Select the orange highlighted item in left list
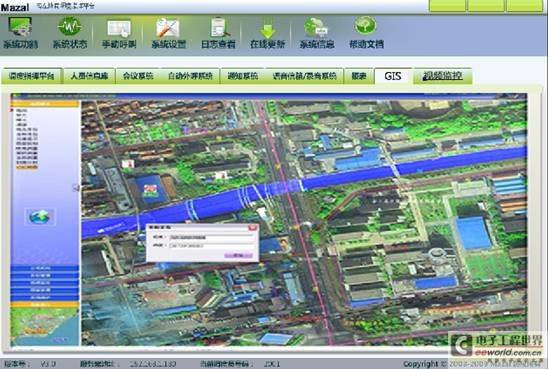Screen dimensions: 548x369 coord(27,167)
